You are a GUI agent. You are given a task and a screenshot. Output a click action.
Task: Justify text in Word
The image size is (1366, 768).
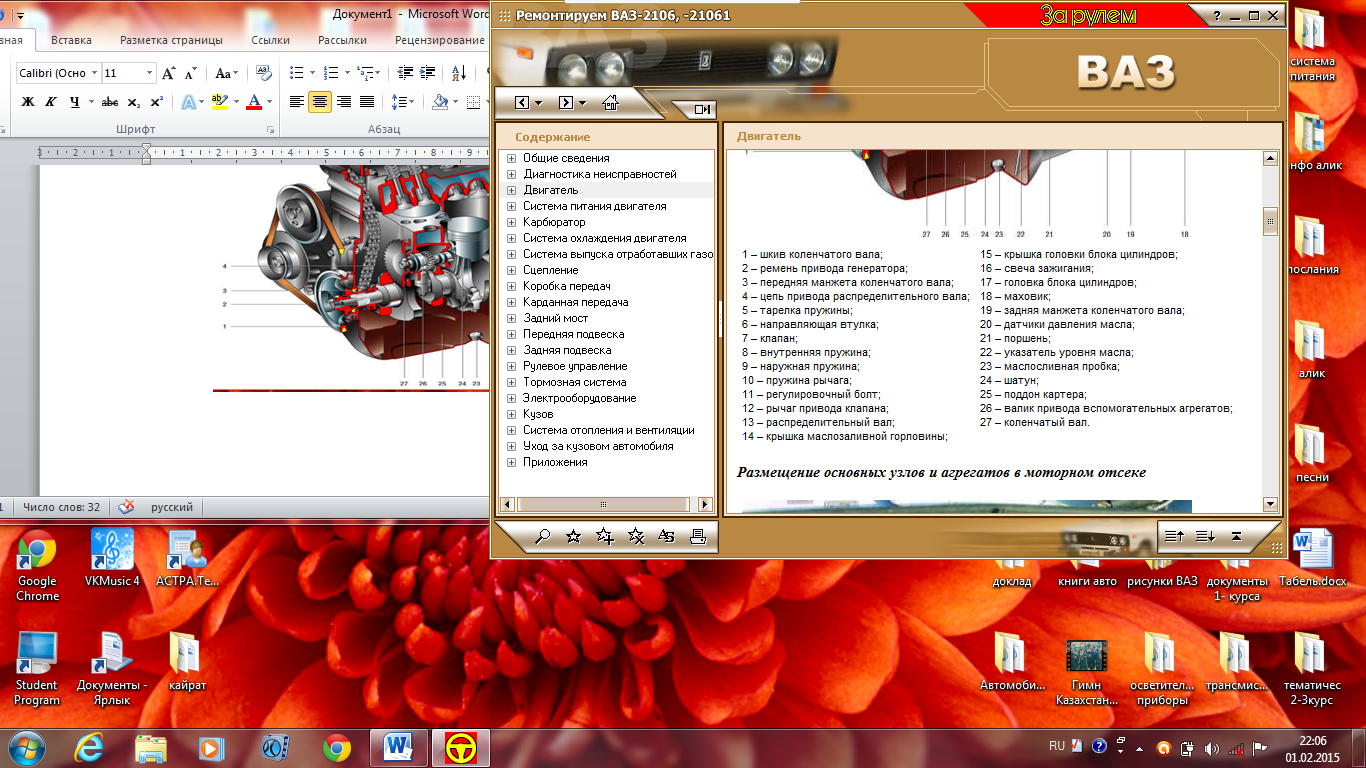click(366, 101)
